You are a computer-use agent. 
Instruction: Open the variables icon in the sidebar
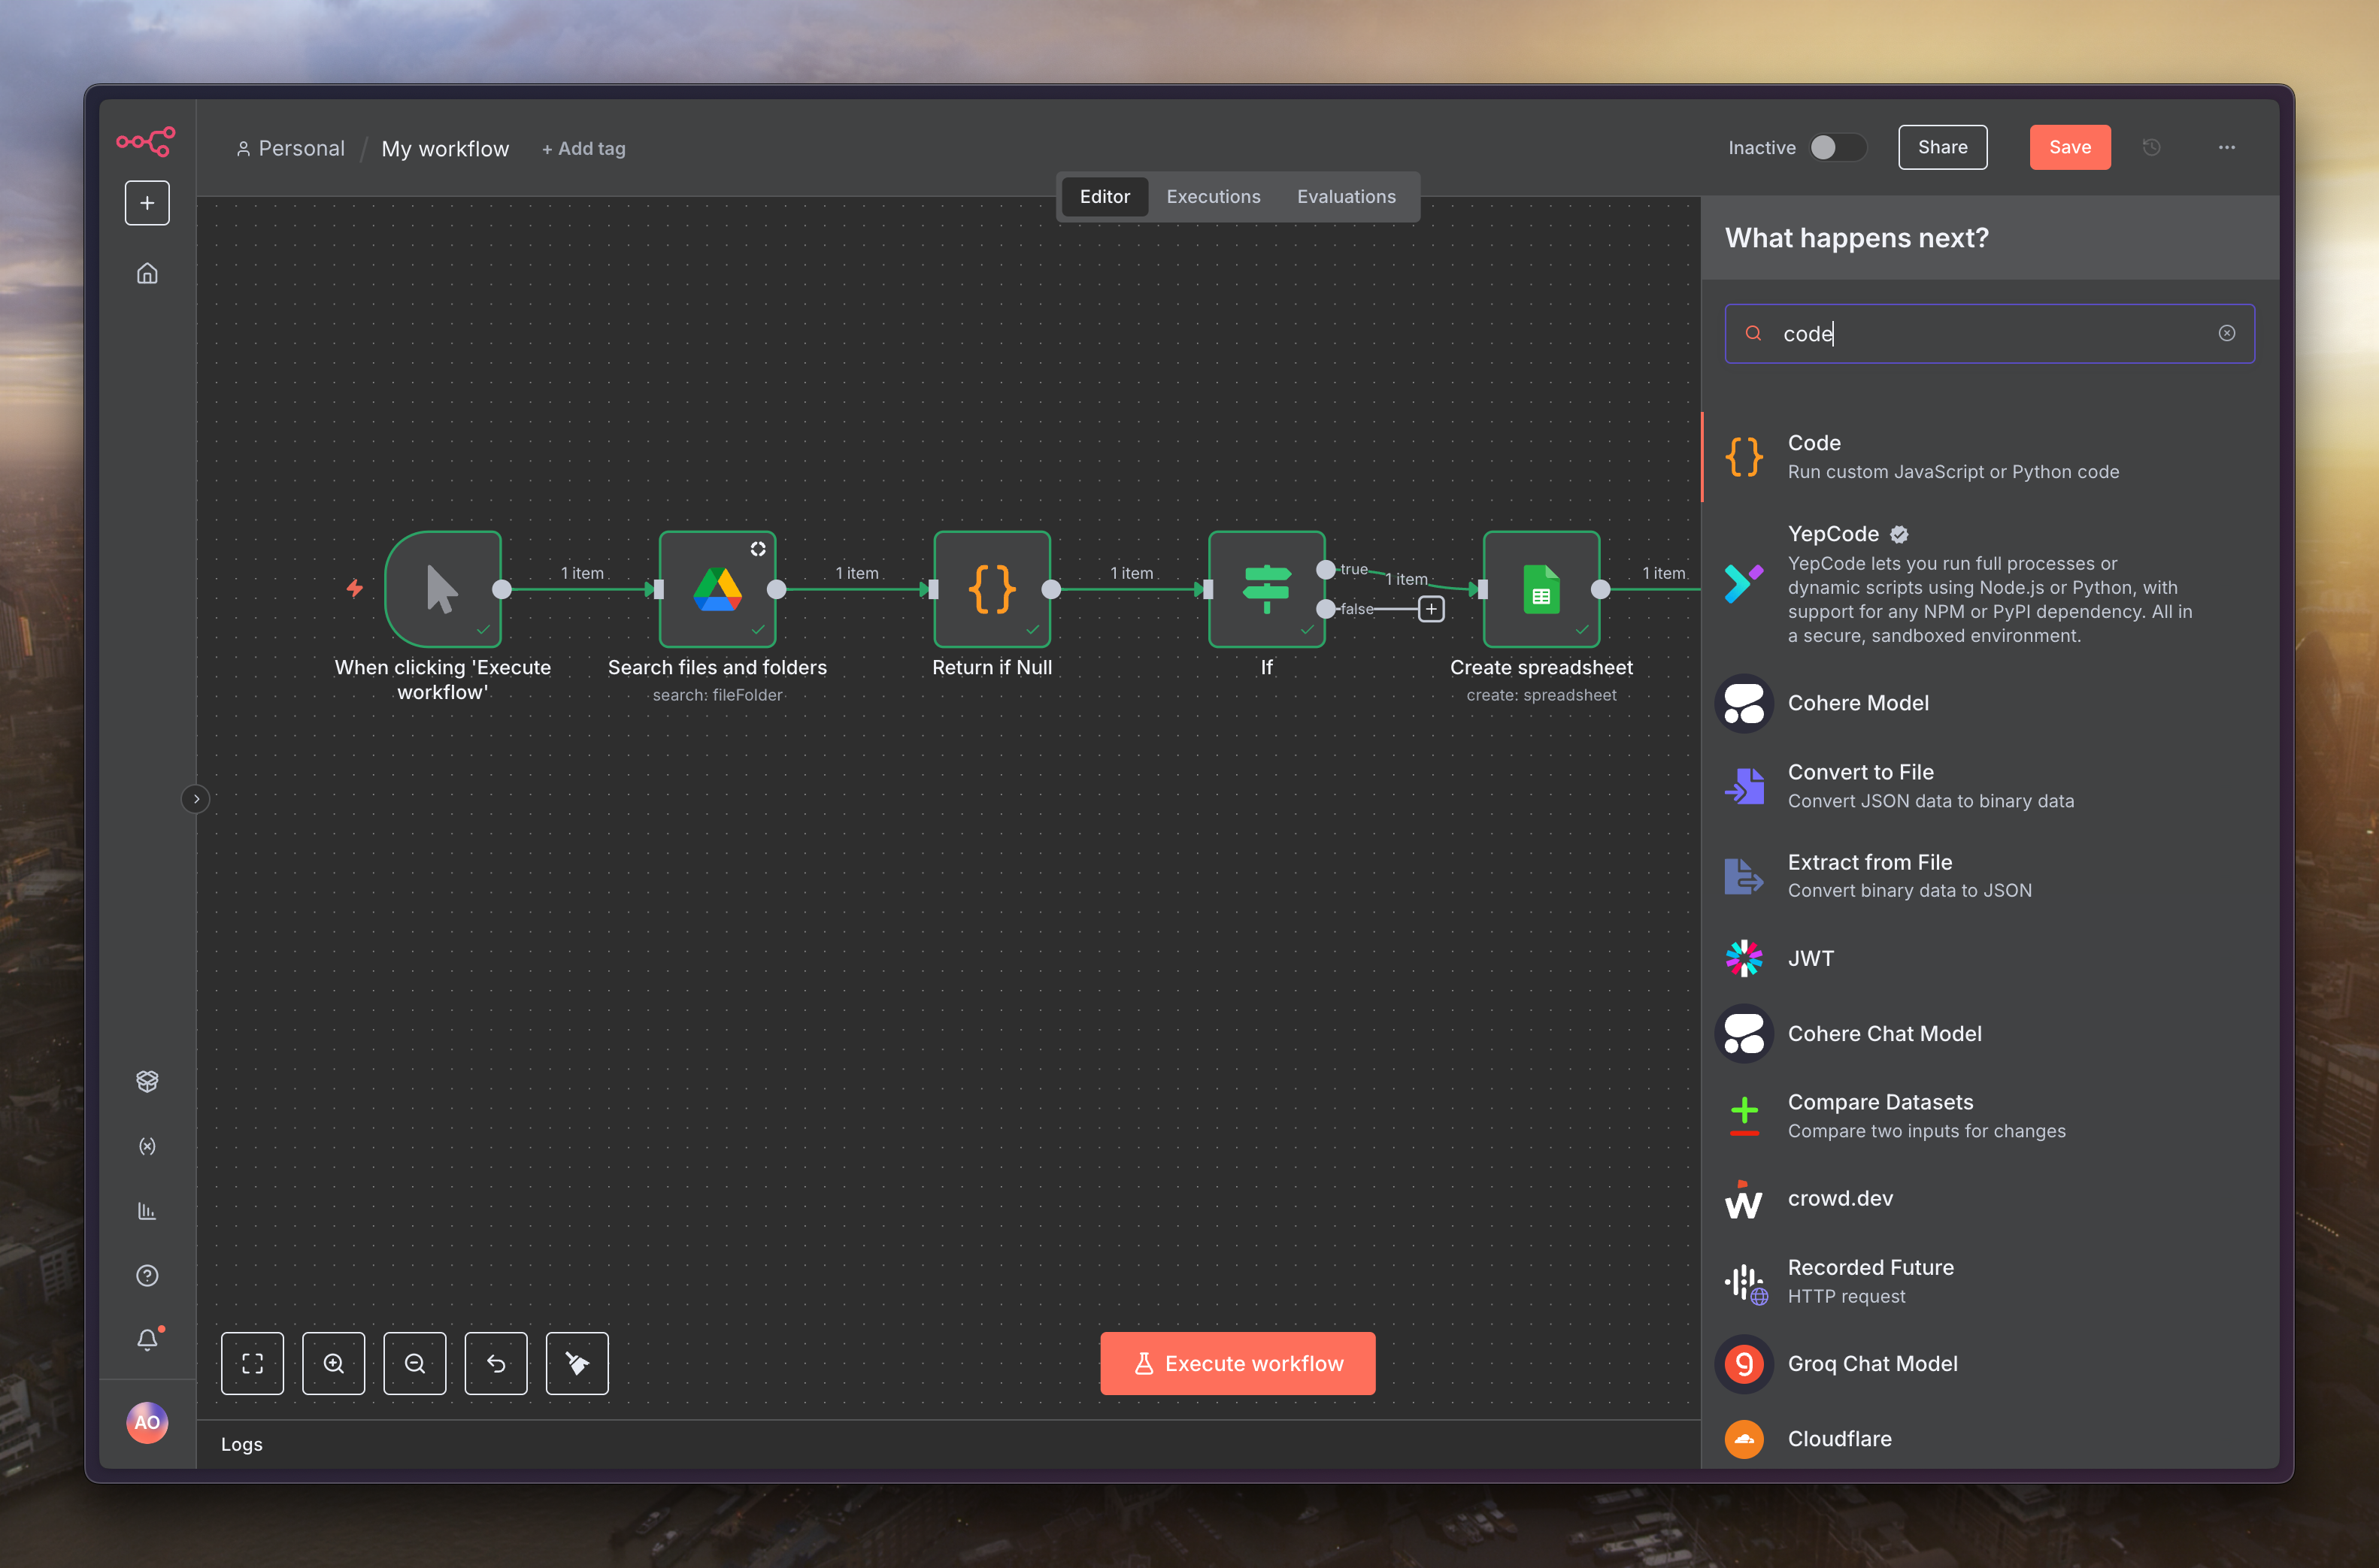(x=147, y=1146)
